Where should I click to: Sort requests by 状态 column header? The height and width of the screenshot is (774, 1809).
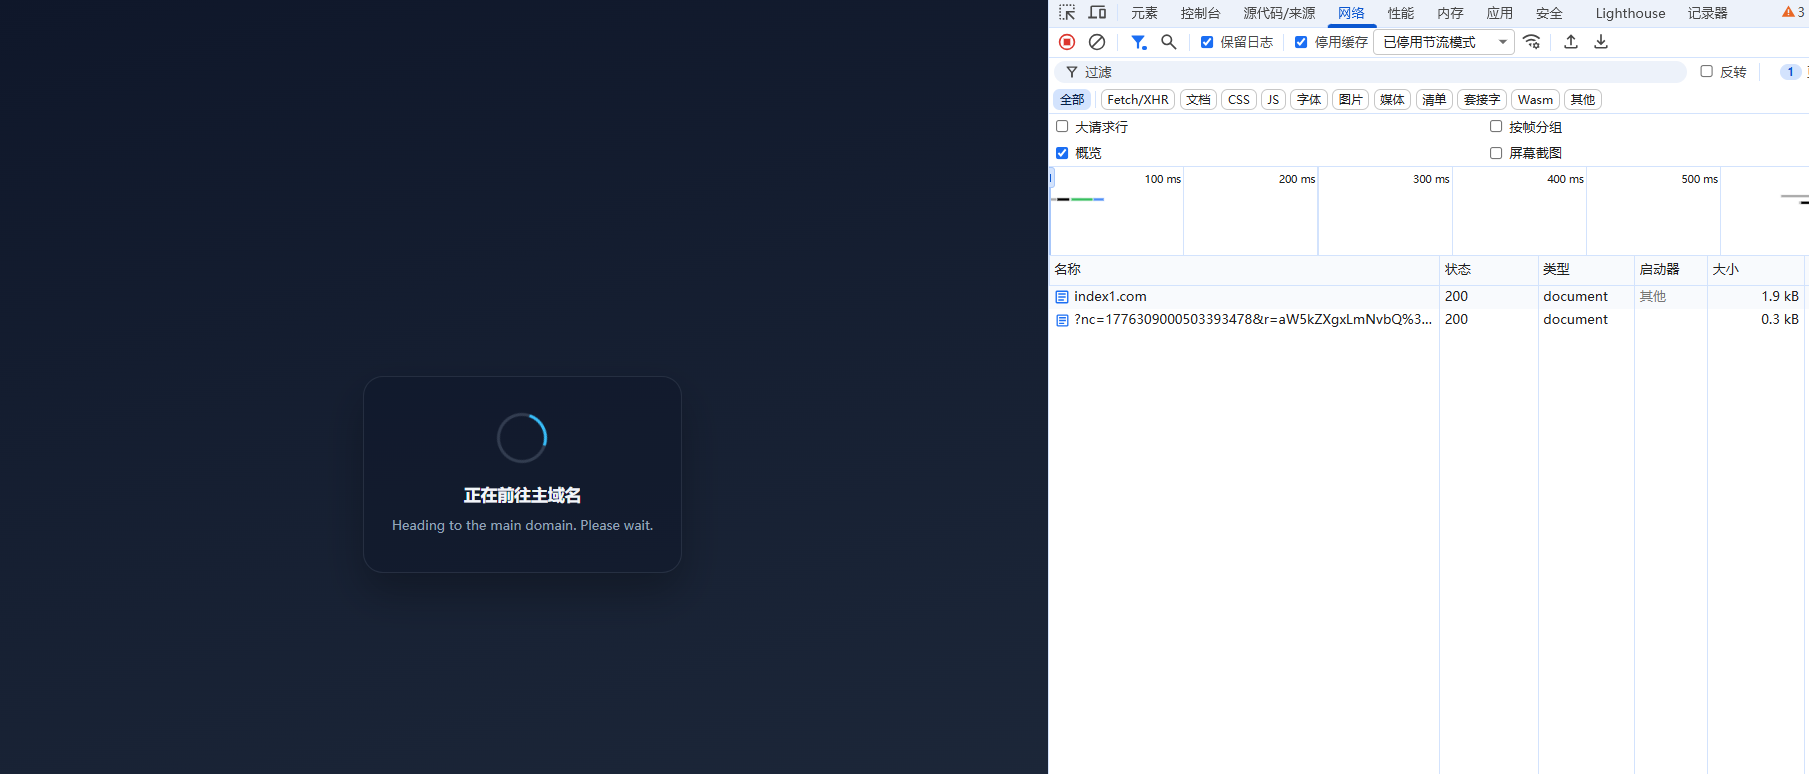click(x=1458, y=270)
